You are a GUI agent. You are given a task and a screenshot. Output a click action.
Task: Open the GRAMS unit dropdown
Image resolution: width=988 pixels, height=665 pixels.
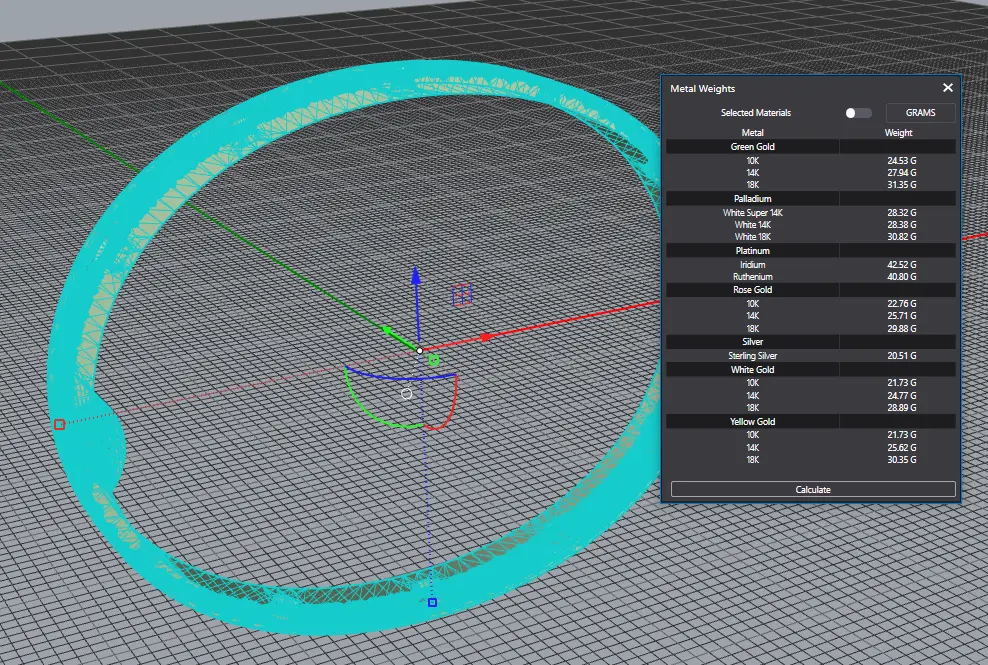921,113
